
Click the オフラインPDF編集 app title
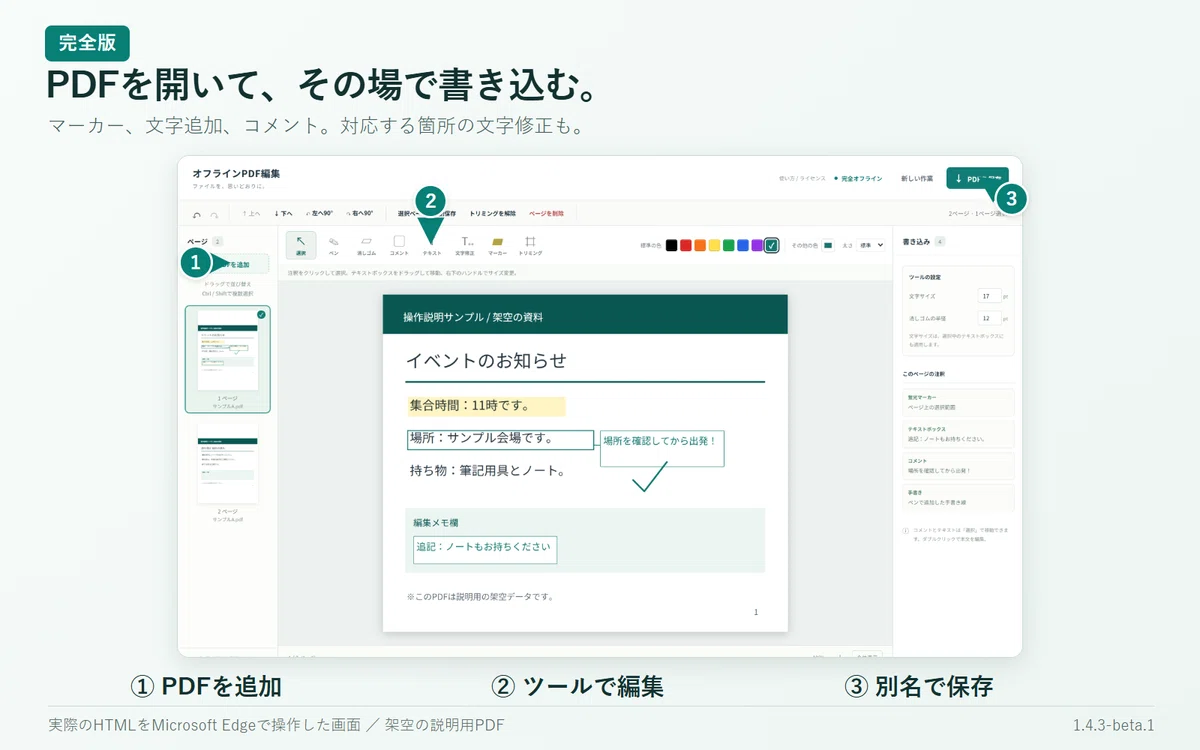[236, 173]
